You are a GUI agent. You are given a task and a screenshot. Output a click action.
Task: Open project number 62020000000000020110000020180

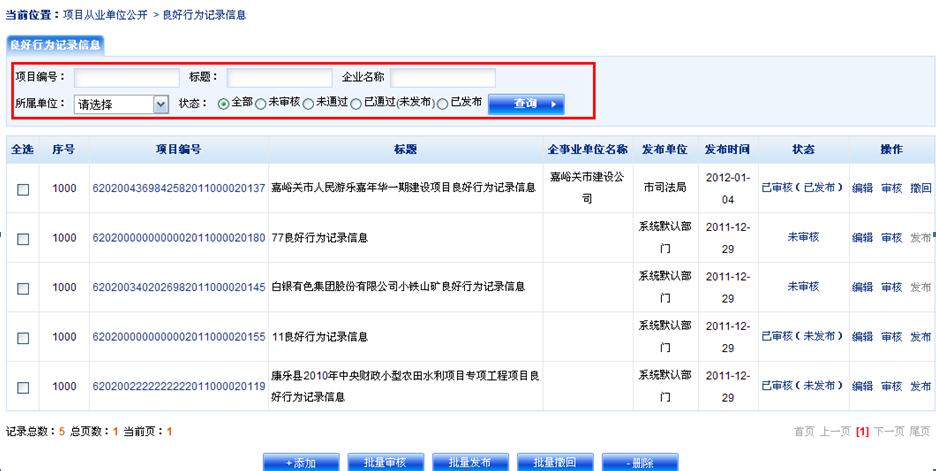click(x=178, y=238)
